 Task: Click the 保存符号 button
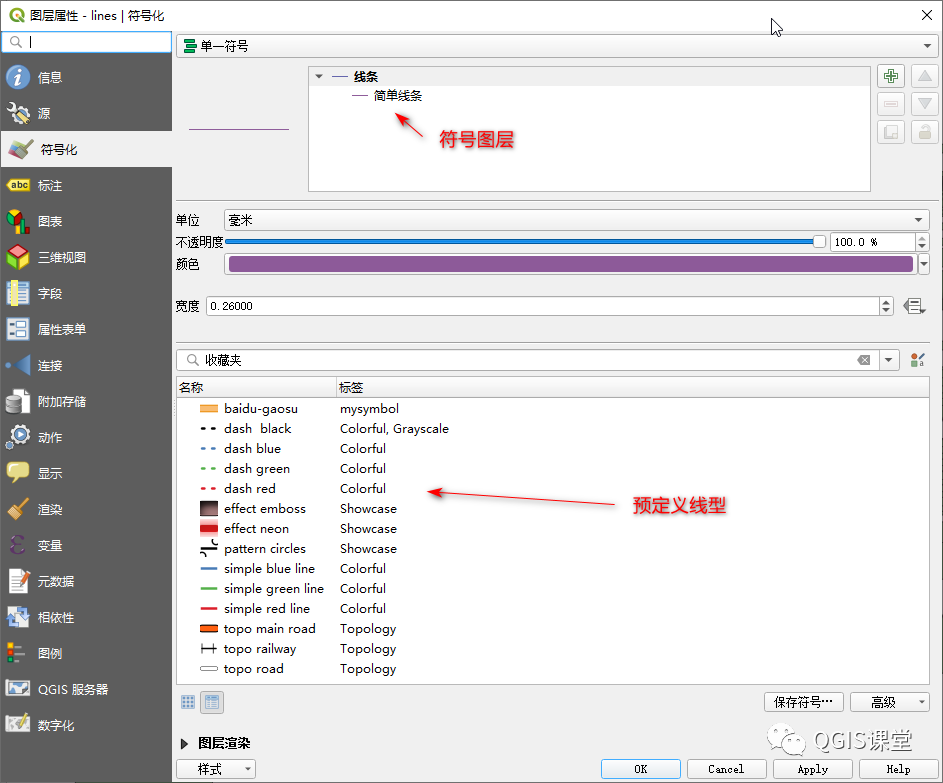click(x=803, y=702)
